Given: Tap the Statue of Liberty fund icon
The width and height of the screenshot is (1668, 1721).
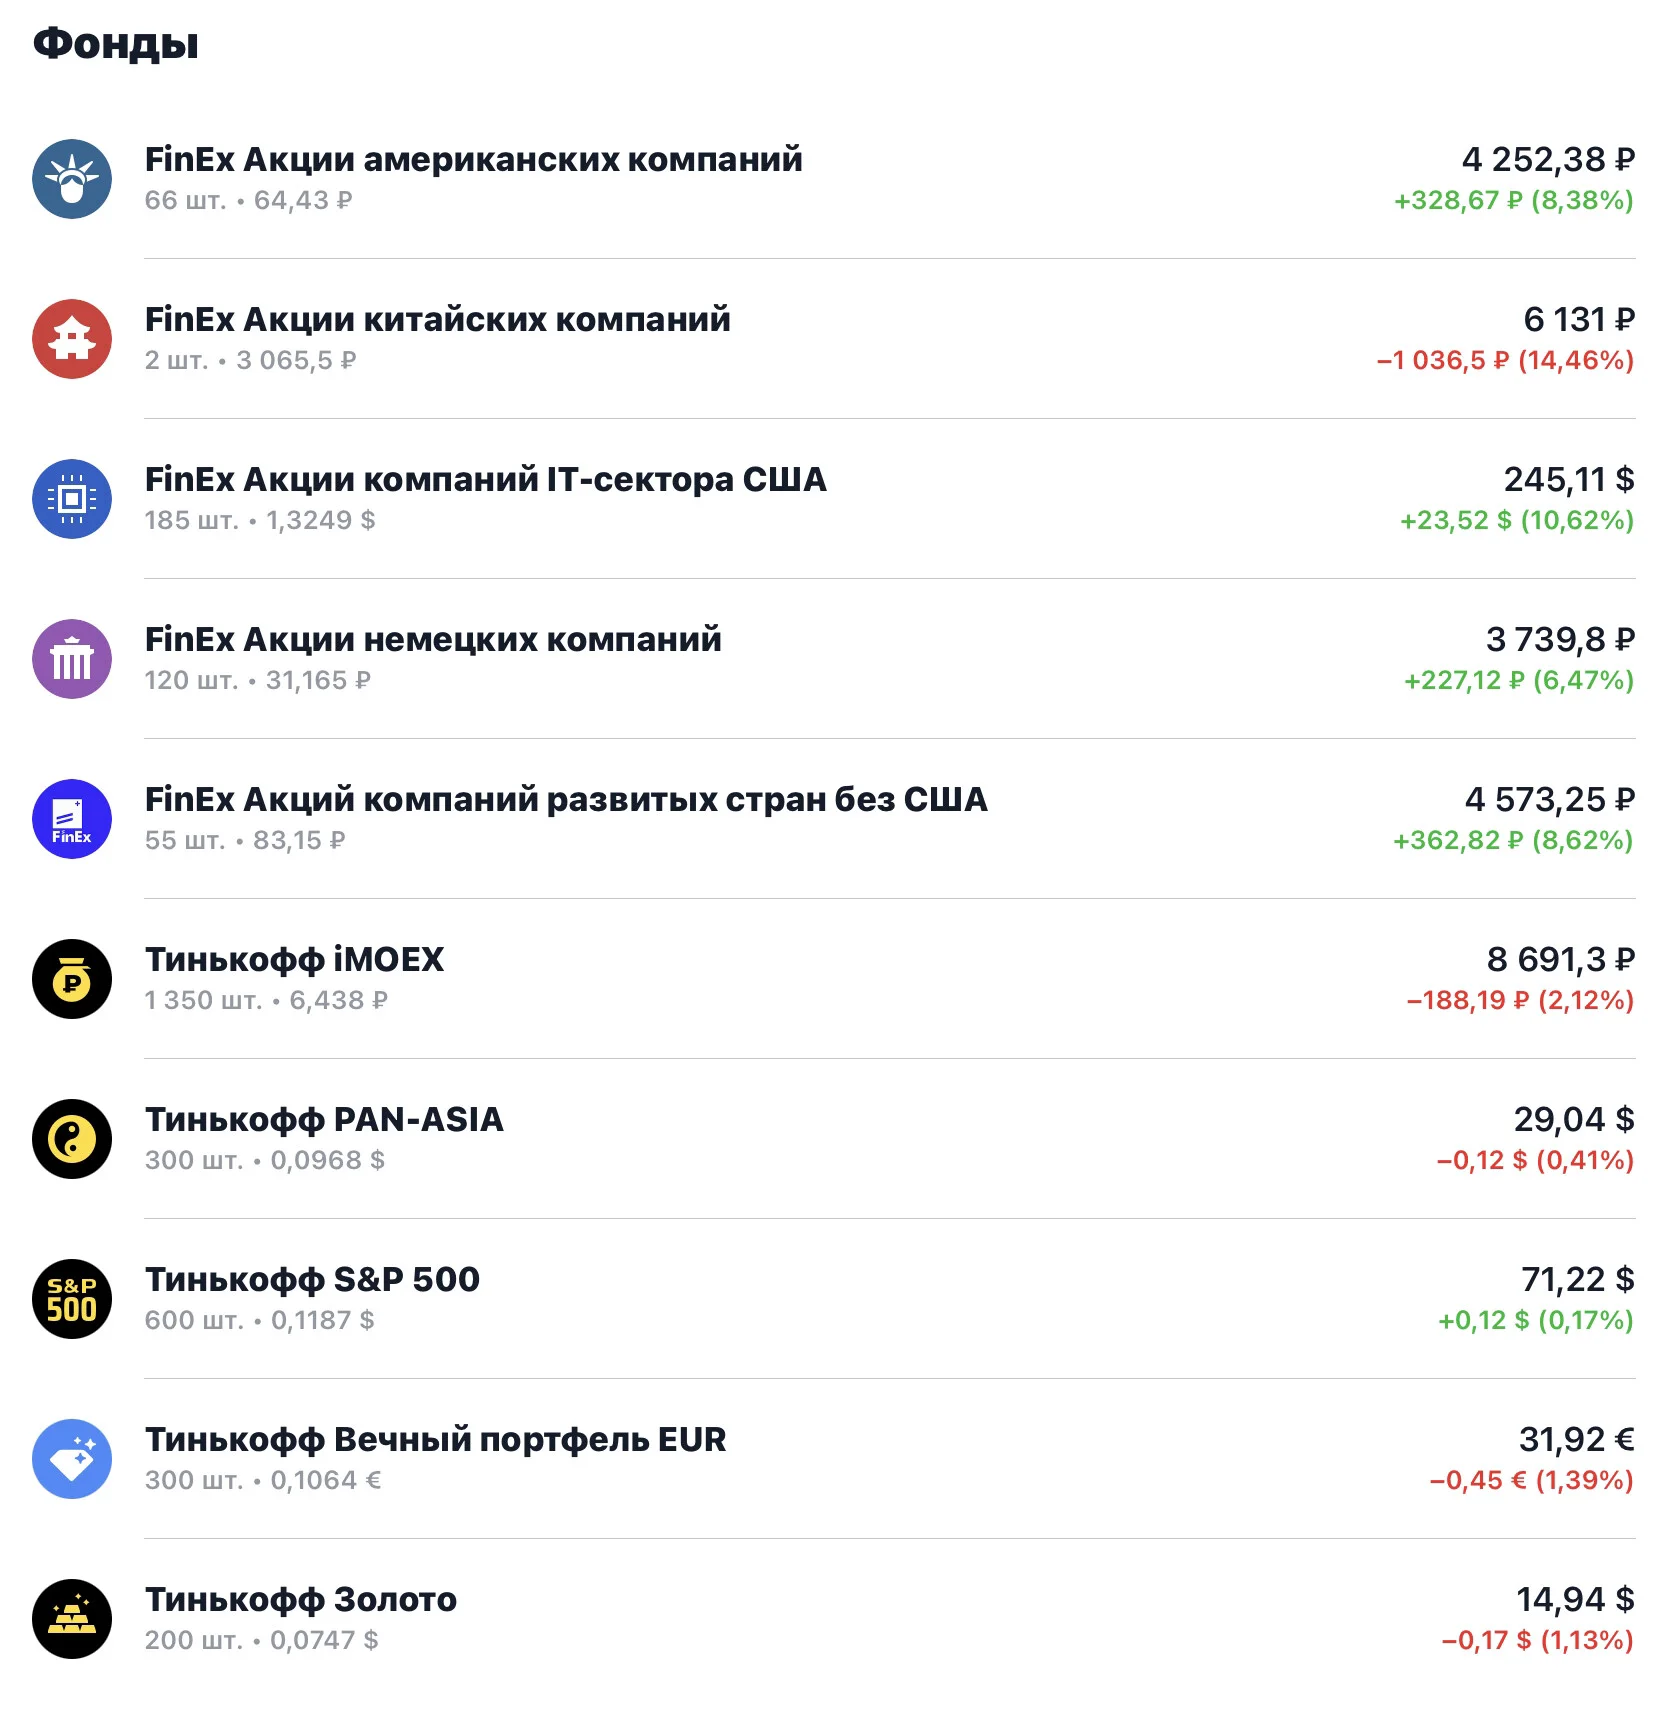Looking at the screenshot, I should pos(72,179).
